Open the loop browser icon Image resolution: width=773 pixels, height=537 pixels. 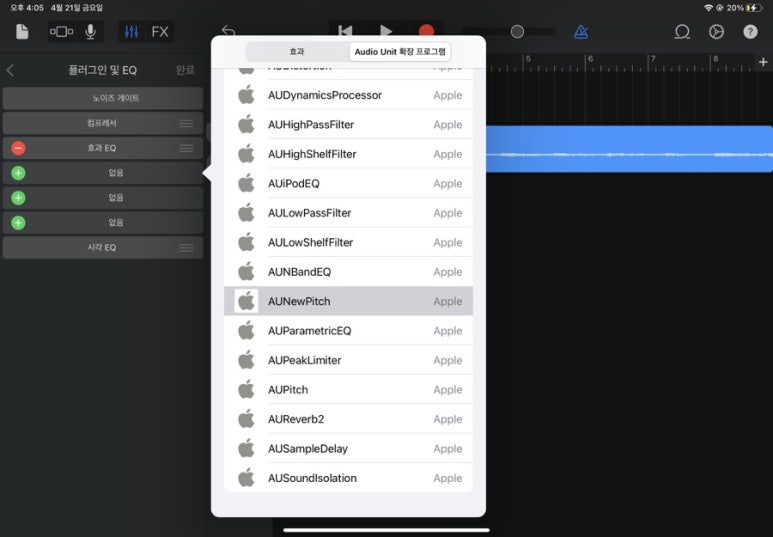click(682, 32)
